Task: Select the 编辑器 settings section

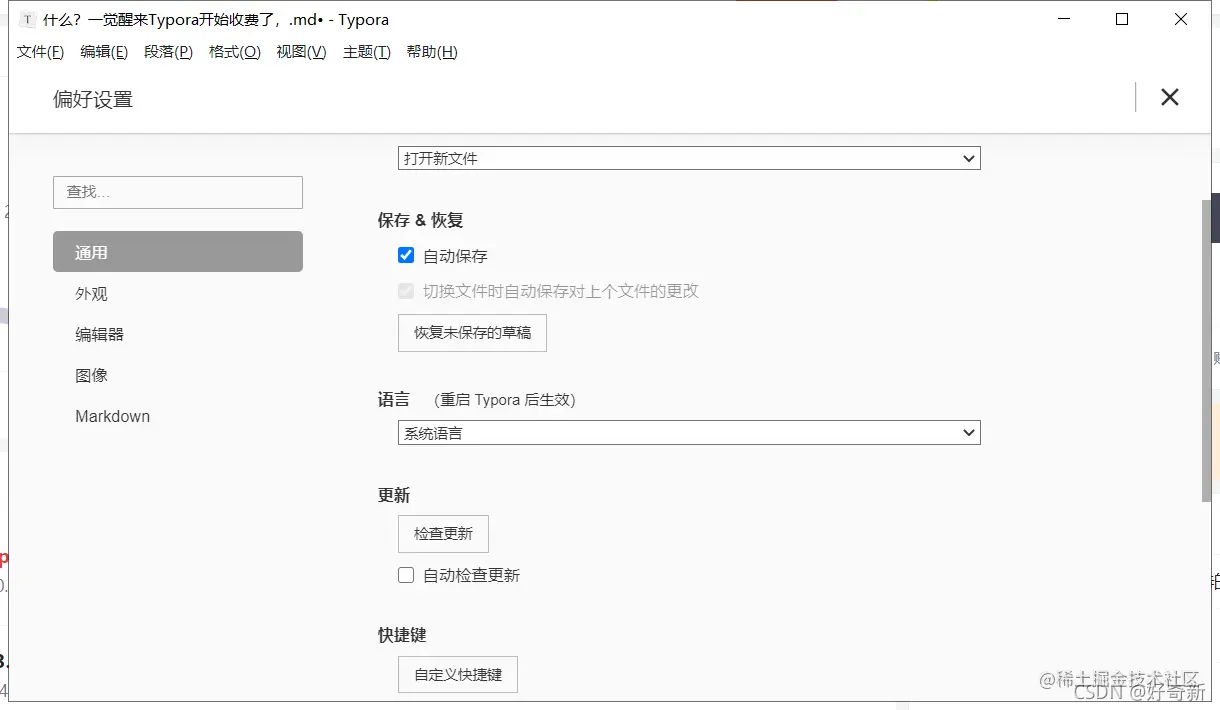Action: [98, 334]
